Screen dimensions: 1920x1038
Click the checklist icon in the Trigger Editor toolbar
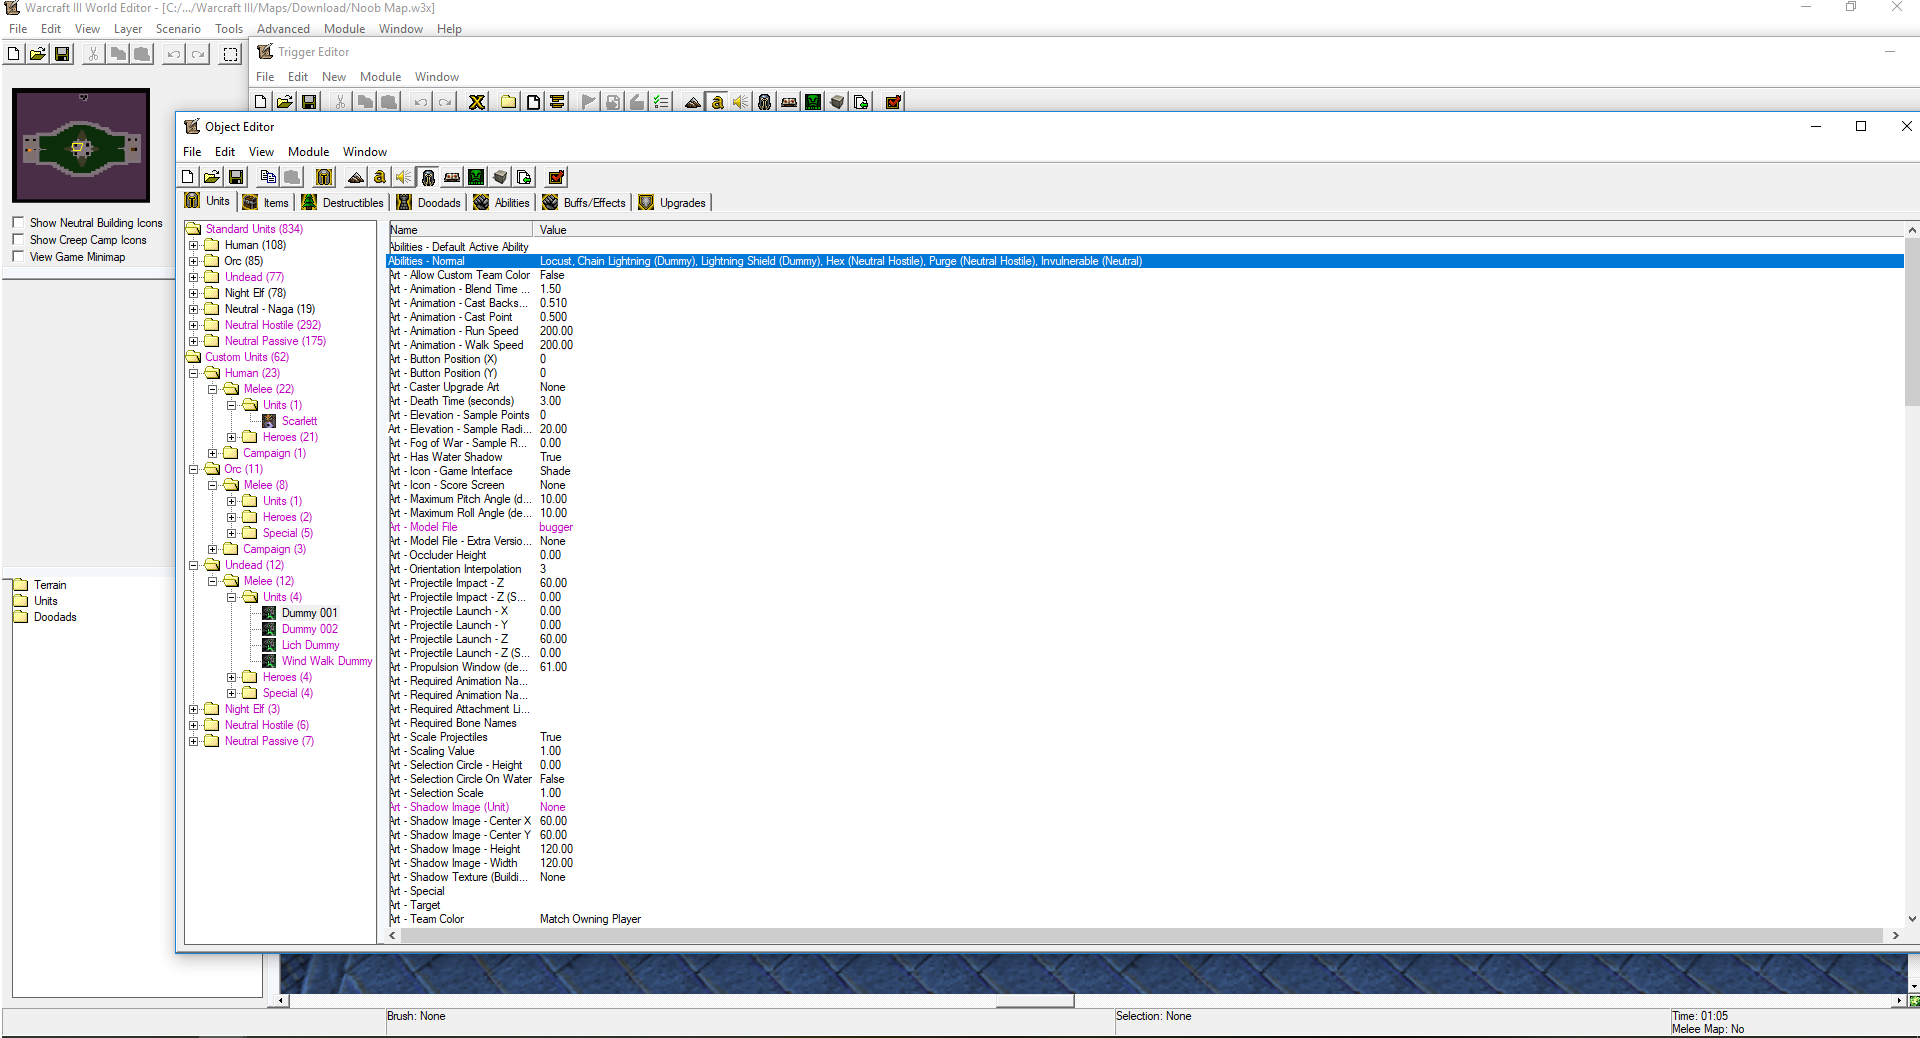pos(661,102)
